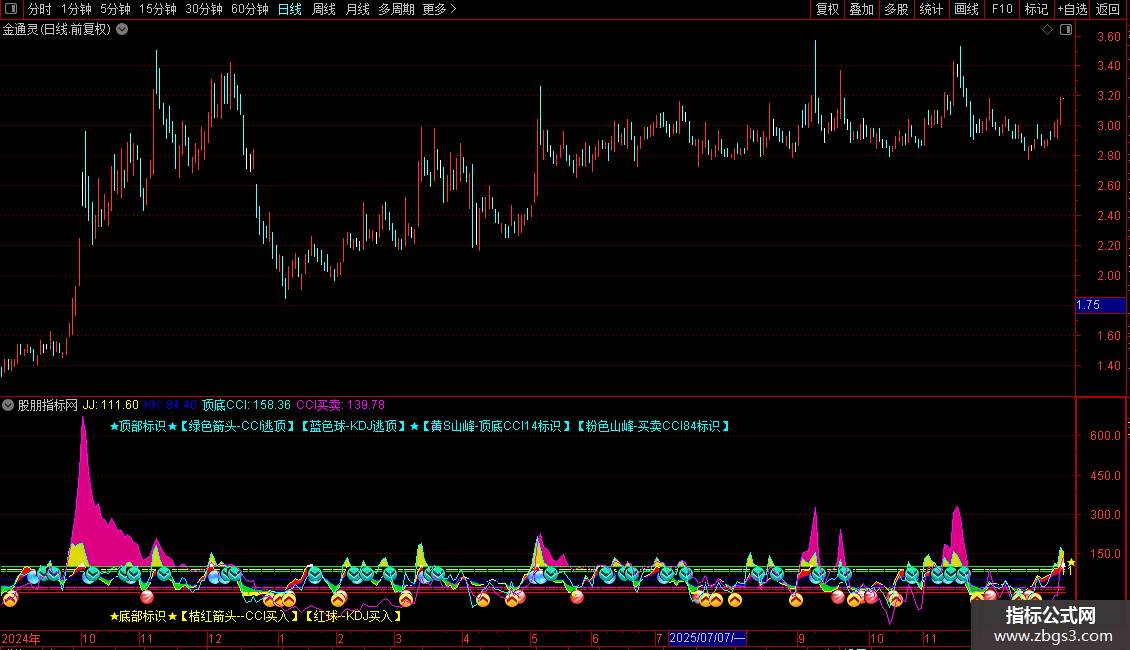The width and height of the screenshot is (1130, 650).
Task: Select the 30分钟 period
Action: (203, 9)
